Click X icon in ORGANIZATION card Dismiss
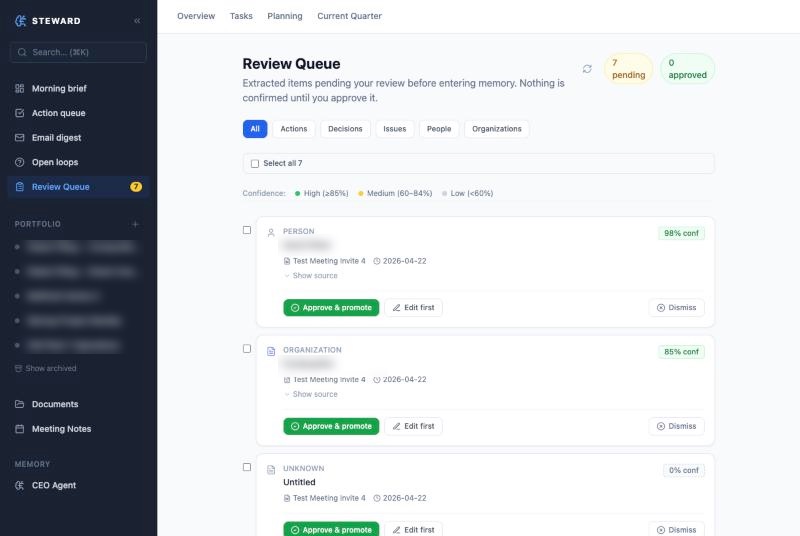This screenshot has width=800, height=536. point(661,426)
